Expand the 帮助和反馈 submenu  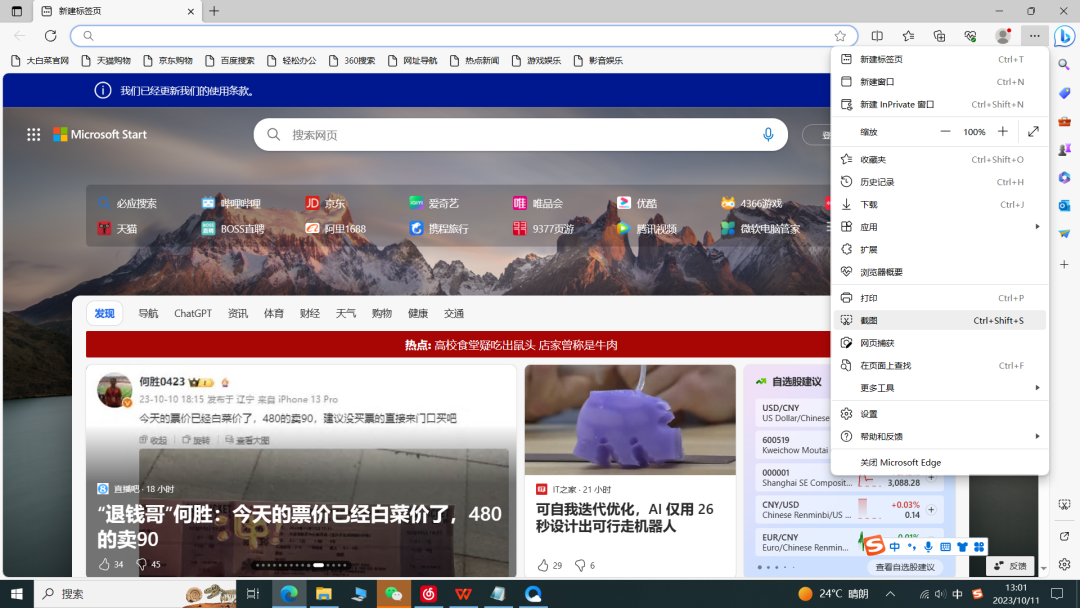click(x=939, y=436)
